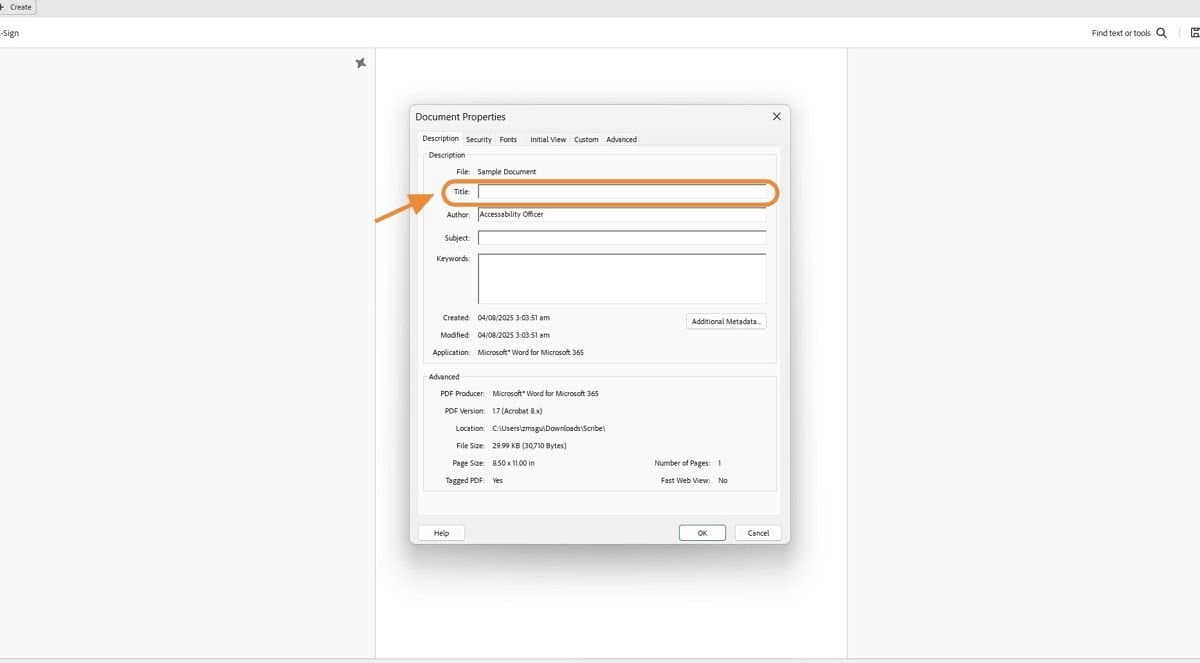Screen dimensions: 1200x663
Task: Select the Description tab
Action: 440,138
